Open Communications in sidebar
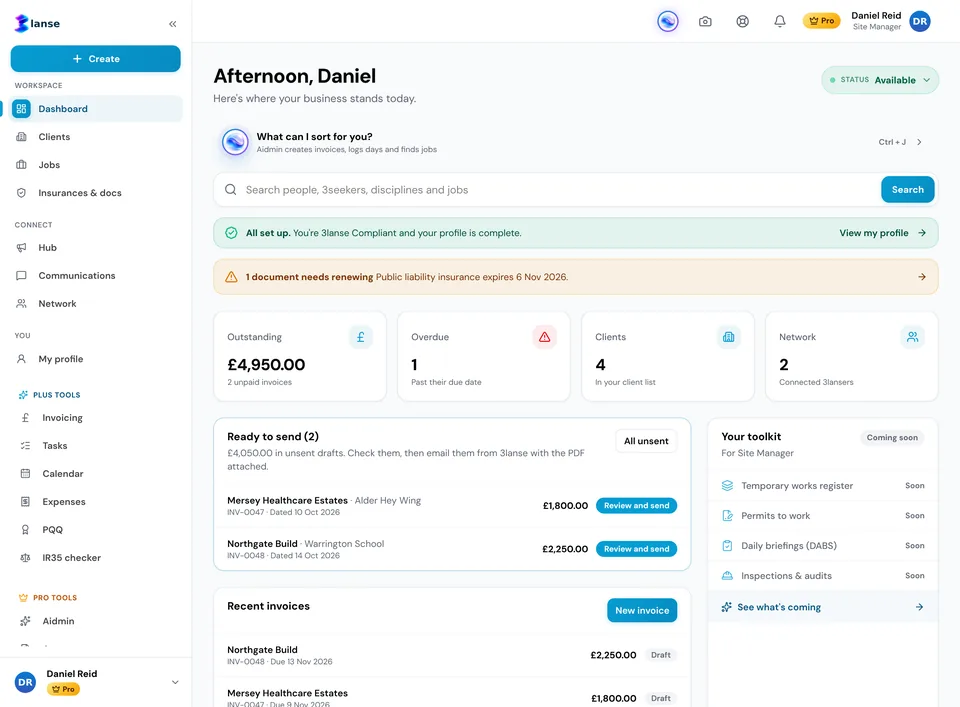960x707 pixels. (96, 275)
